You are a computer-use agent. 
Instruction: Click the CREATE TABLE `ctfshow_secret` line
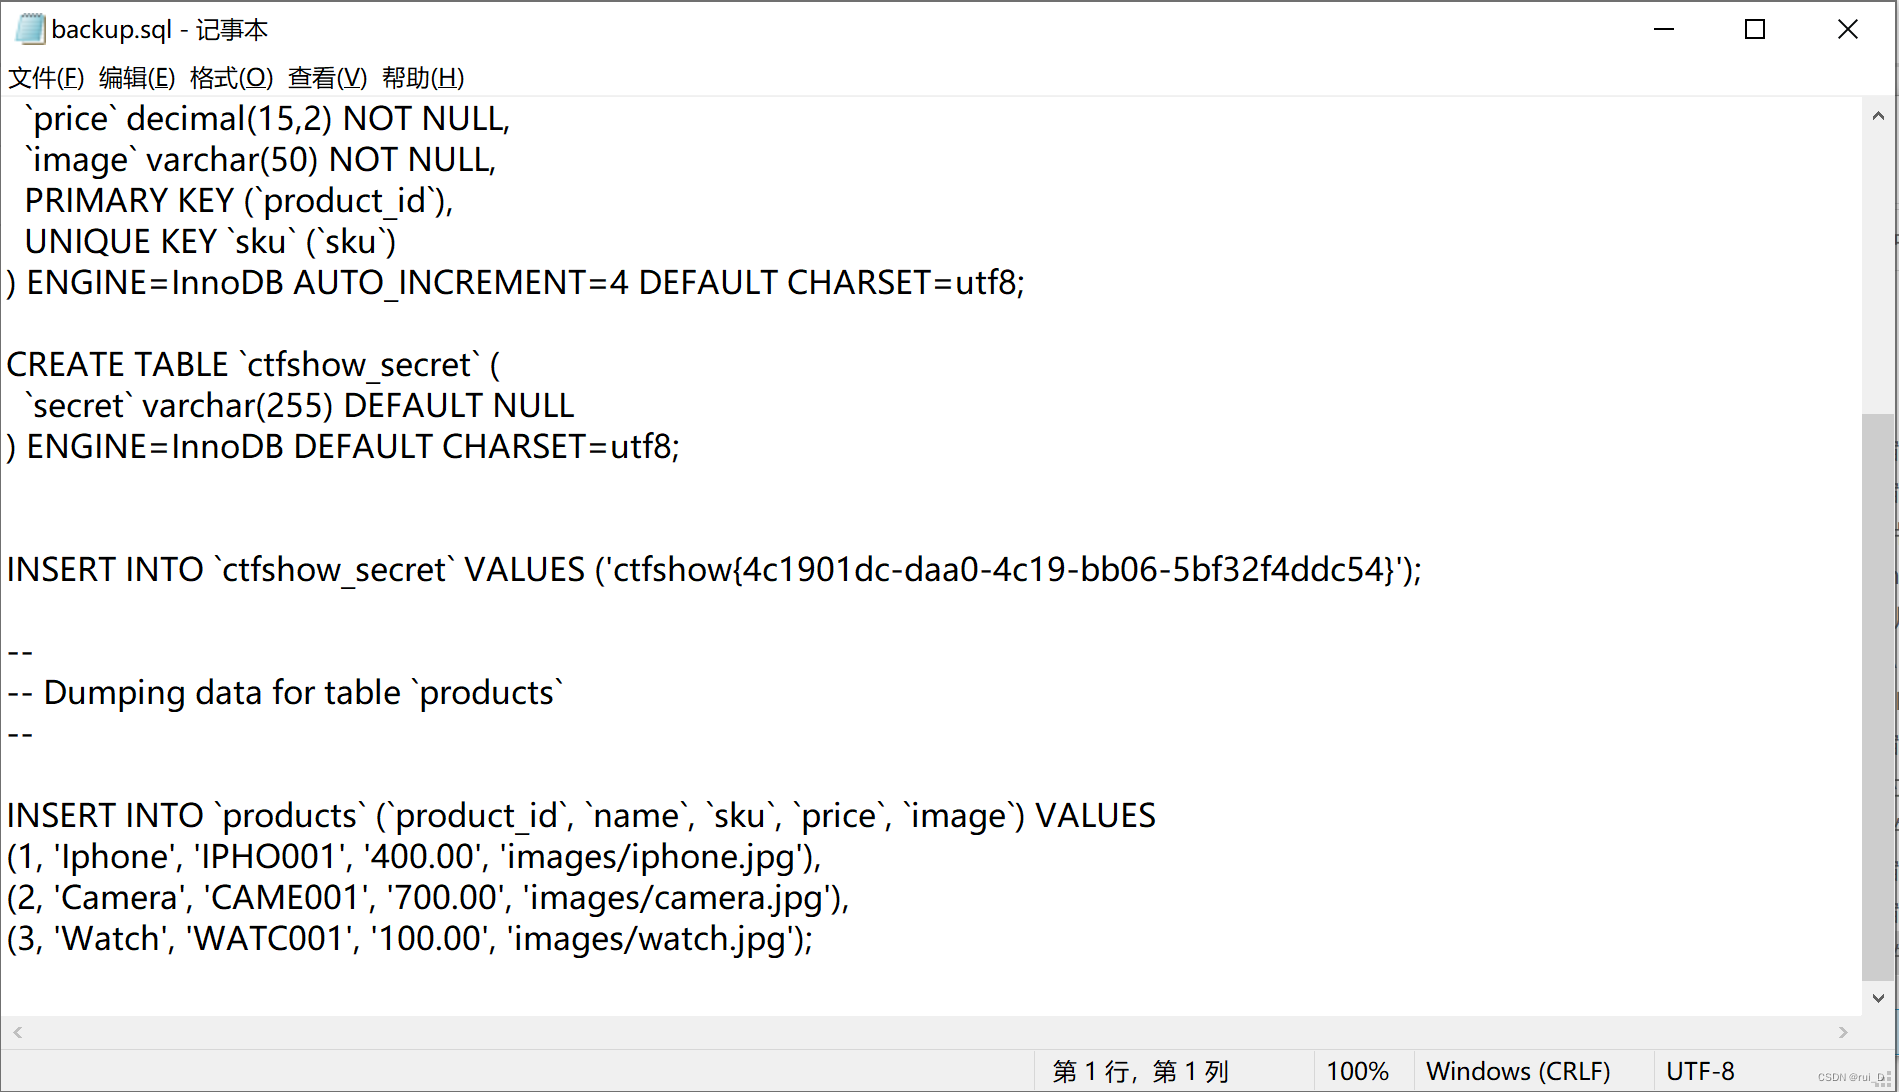[x=253, y=365]
